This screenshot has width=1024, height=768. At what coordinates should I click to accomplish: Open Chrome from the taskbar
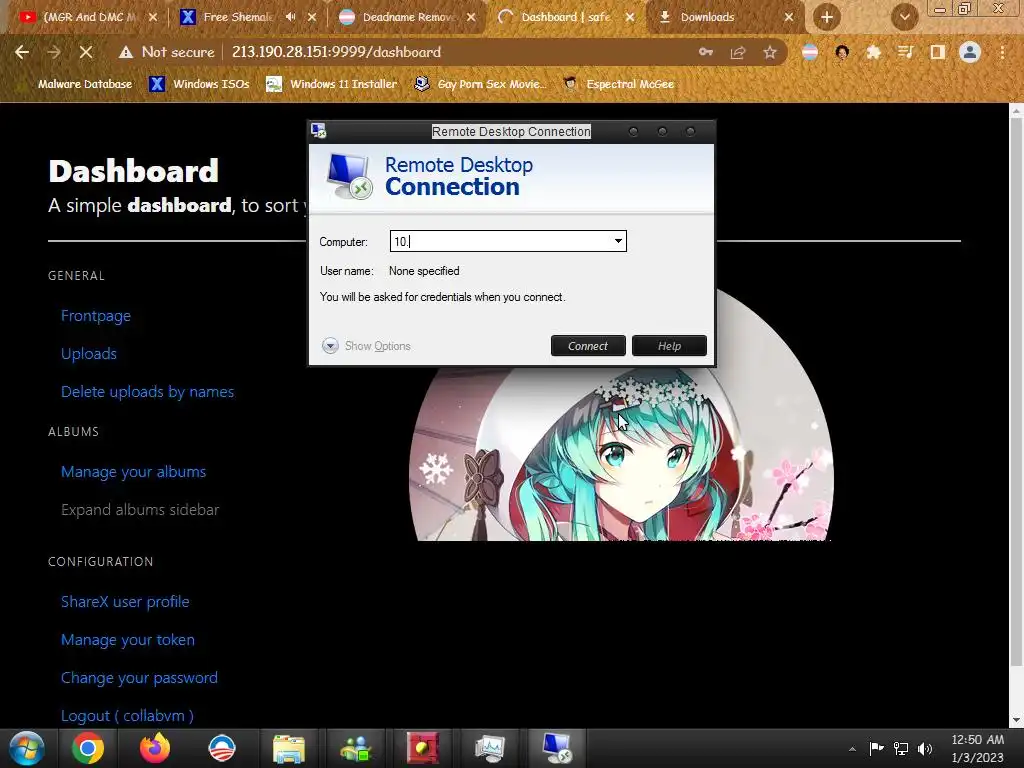pyautogui.click(x=88, y=748)
